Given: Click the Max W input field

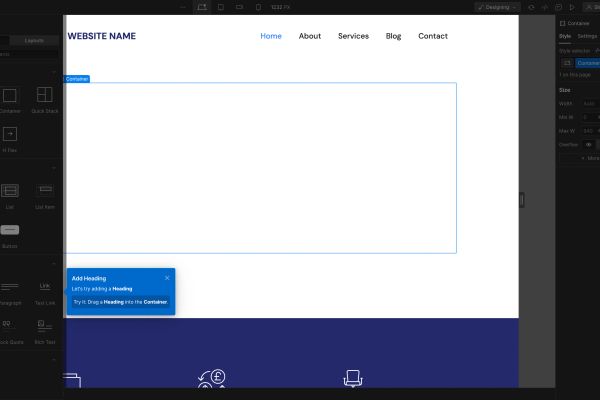Looking at the screenshot, I should tap(591, 131).
